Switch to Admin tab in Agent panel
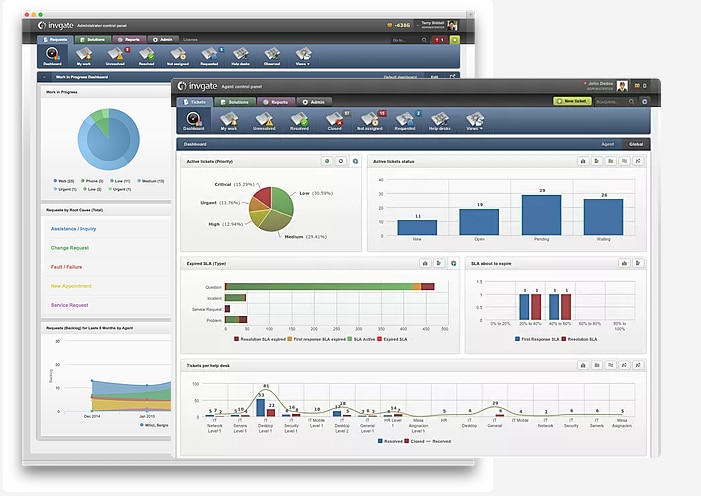 (314, 102)
